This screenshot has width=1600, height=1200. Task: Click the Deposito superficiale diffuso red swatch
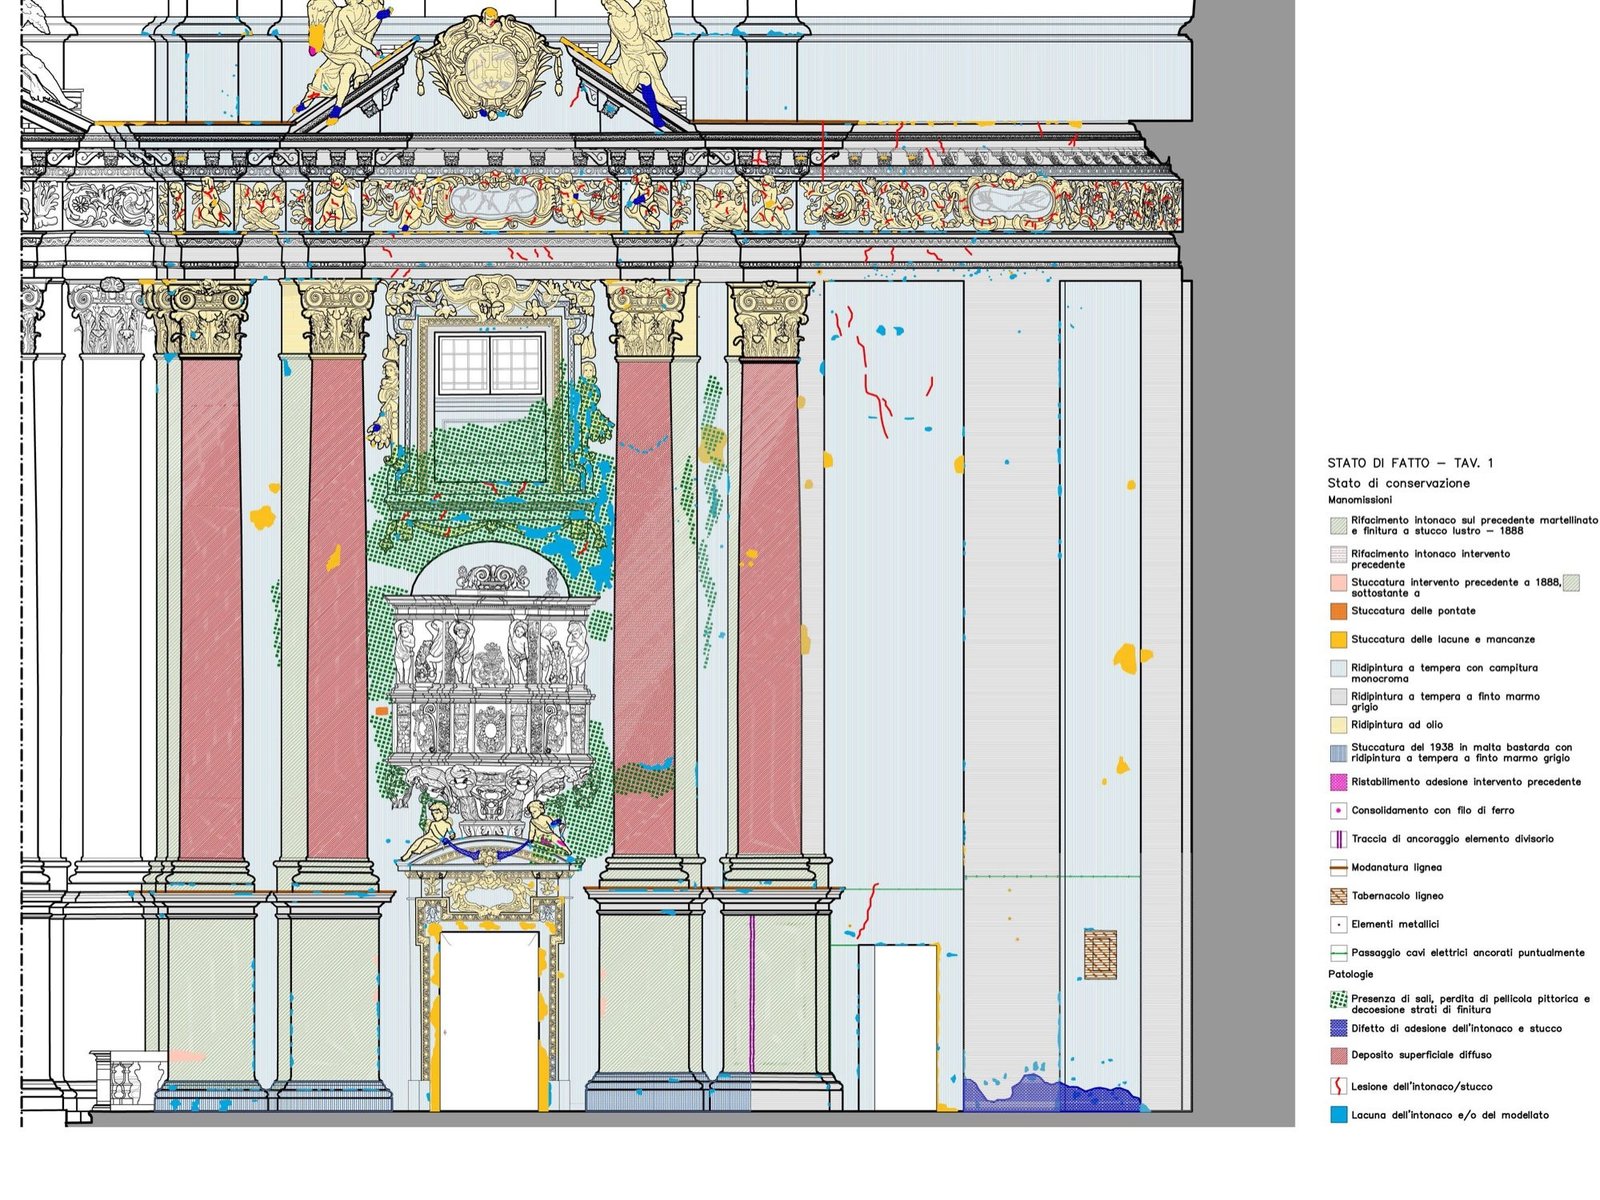tap(1338, 1055)
